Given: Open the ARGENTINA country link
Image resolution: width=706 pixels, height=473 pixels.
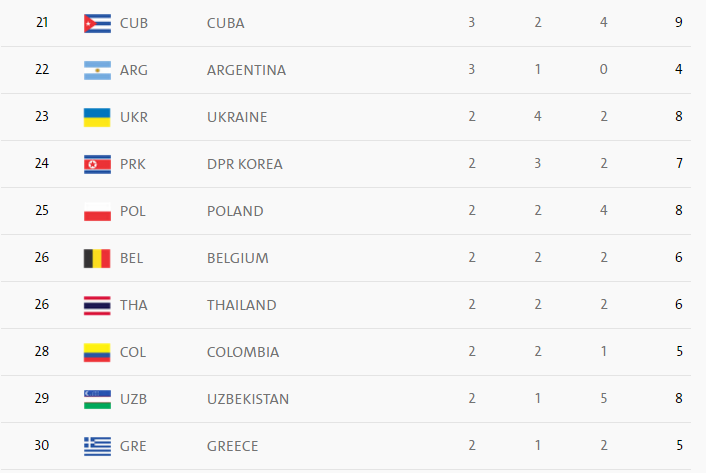Looking at the screenshot, I should [246, 70].
